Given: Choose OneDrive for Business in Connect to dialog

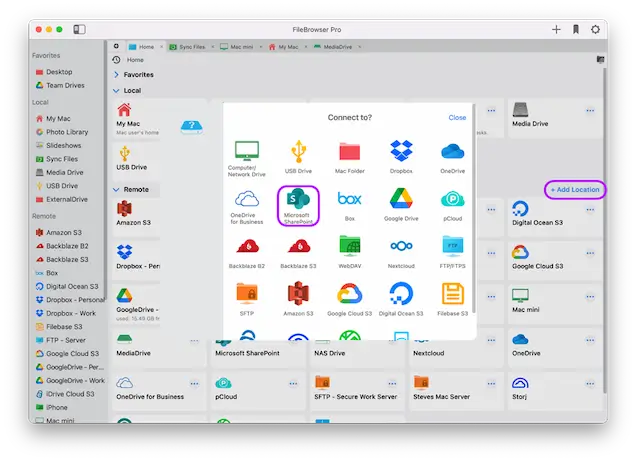Looking at the screenshot, I should click(247, 206).
